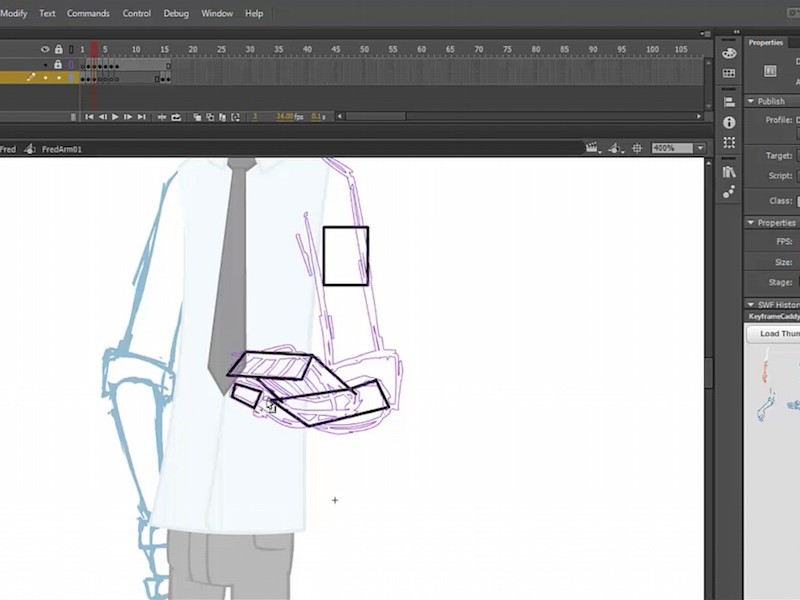The width and height of the screenshot is (800, 600).
Task: Collapse the SWF History section
Action: coord(751,305)
